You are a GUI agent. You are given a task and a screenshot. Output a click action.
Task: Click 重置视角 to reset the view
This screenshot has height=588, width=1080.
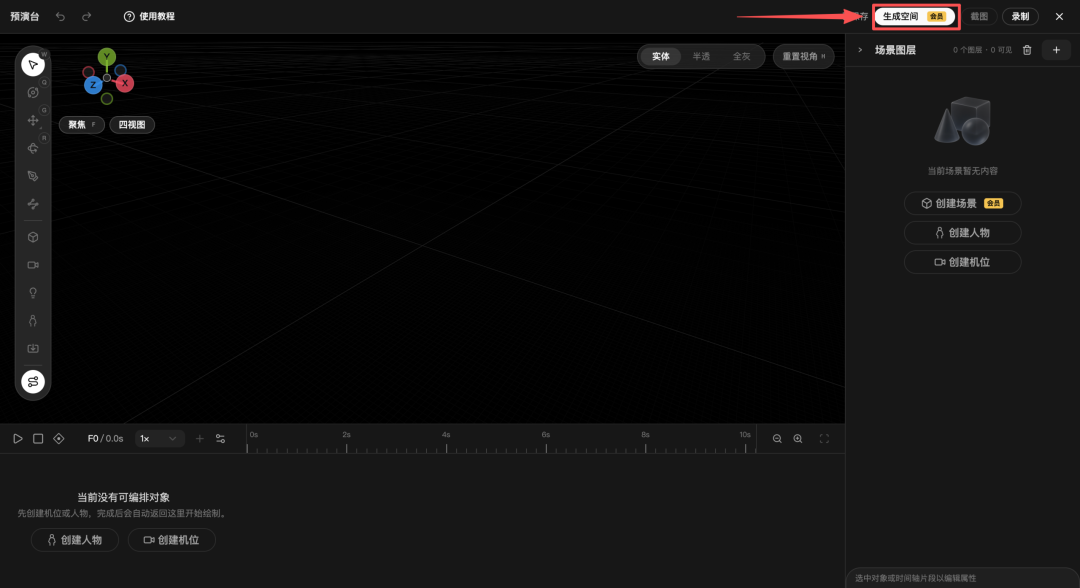[x=803, y=56]
